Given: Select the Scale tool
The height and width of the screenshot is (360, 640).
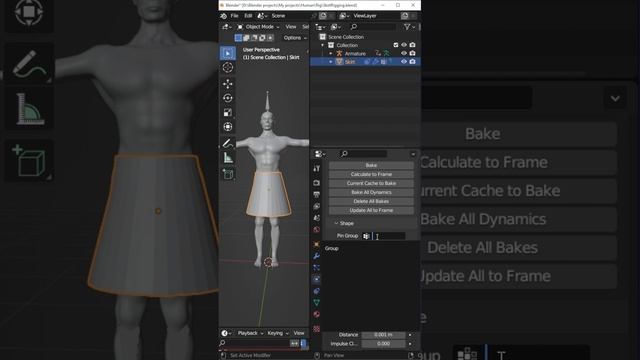Looking at the screenshot, I should click(x=228, y=112).
